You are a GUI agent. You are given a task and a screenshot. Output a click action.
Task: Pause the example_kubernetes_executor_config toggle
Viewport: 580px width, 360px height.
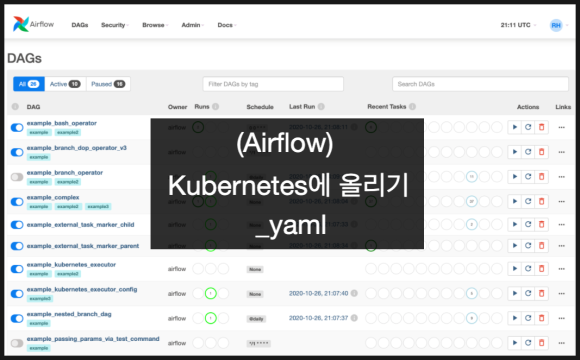coord(17,294)
